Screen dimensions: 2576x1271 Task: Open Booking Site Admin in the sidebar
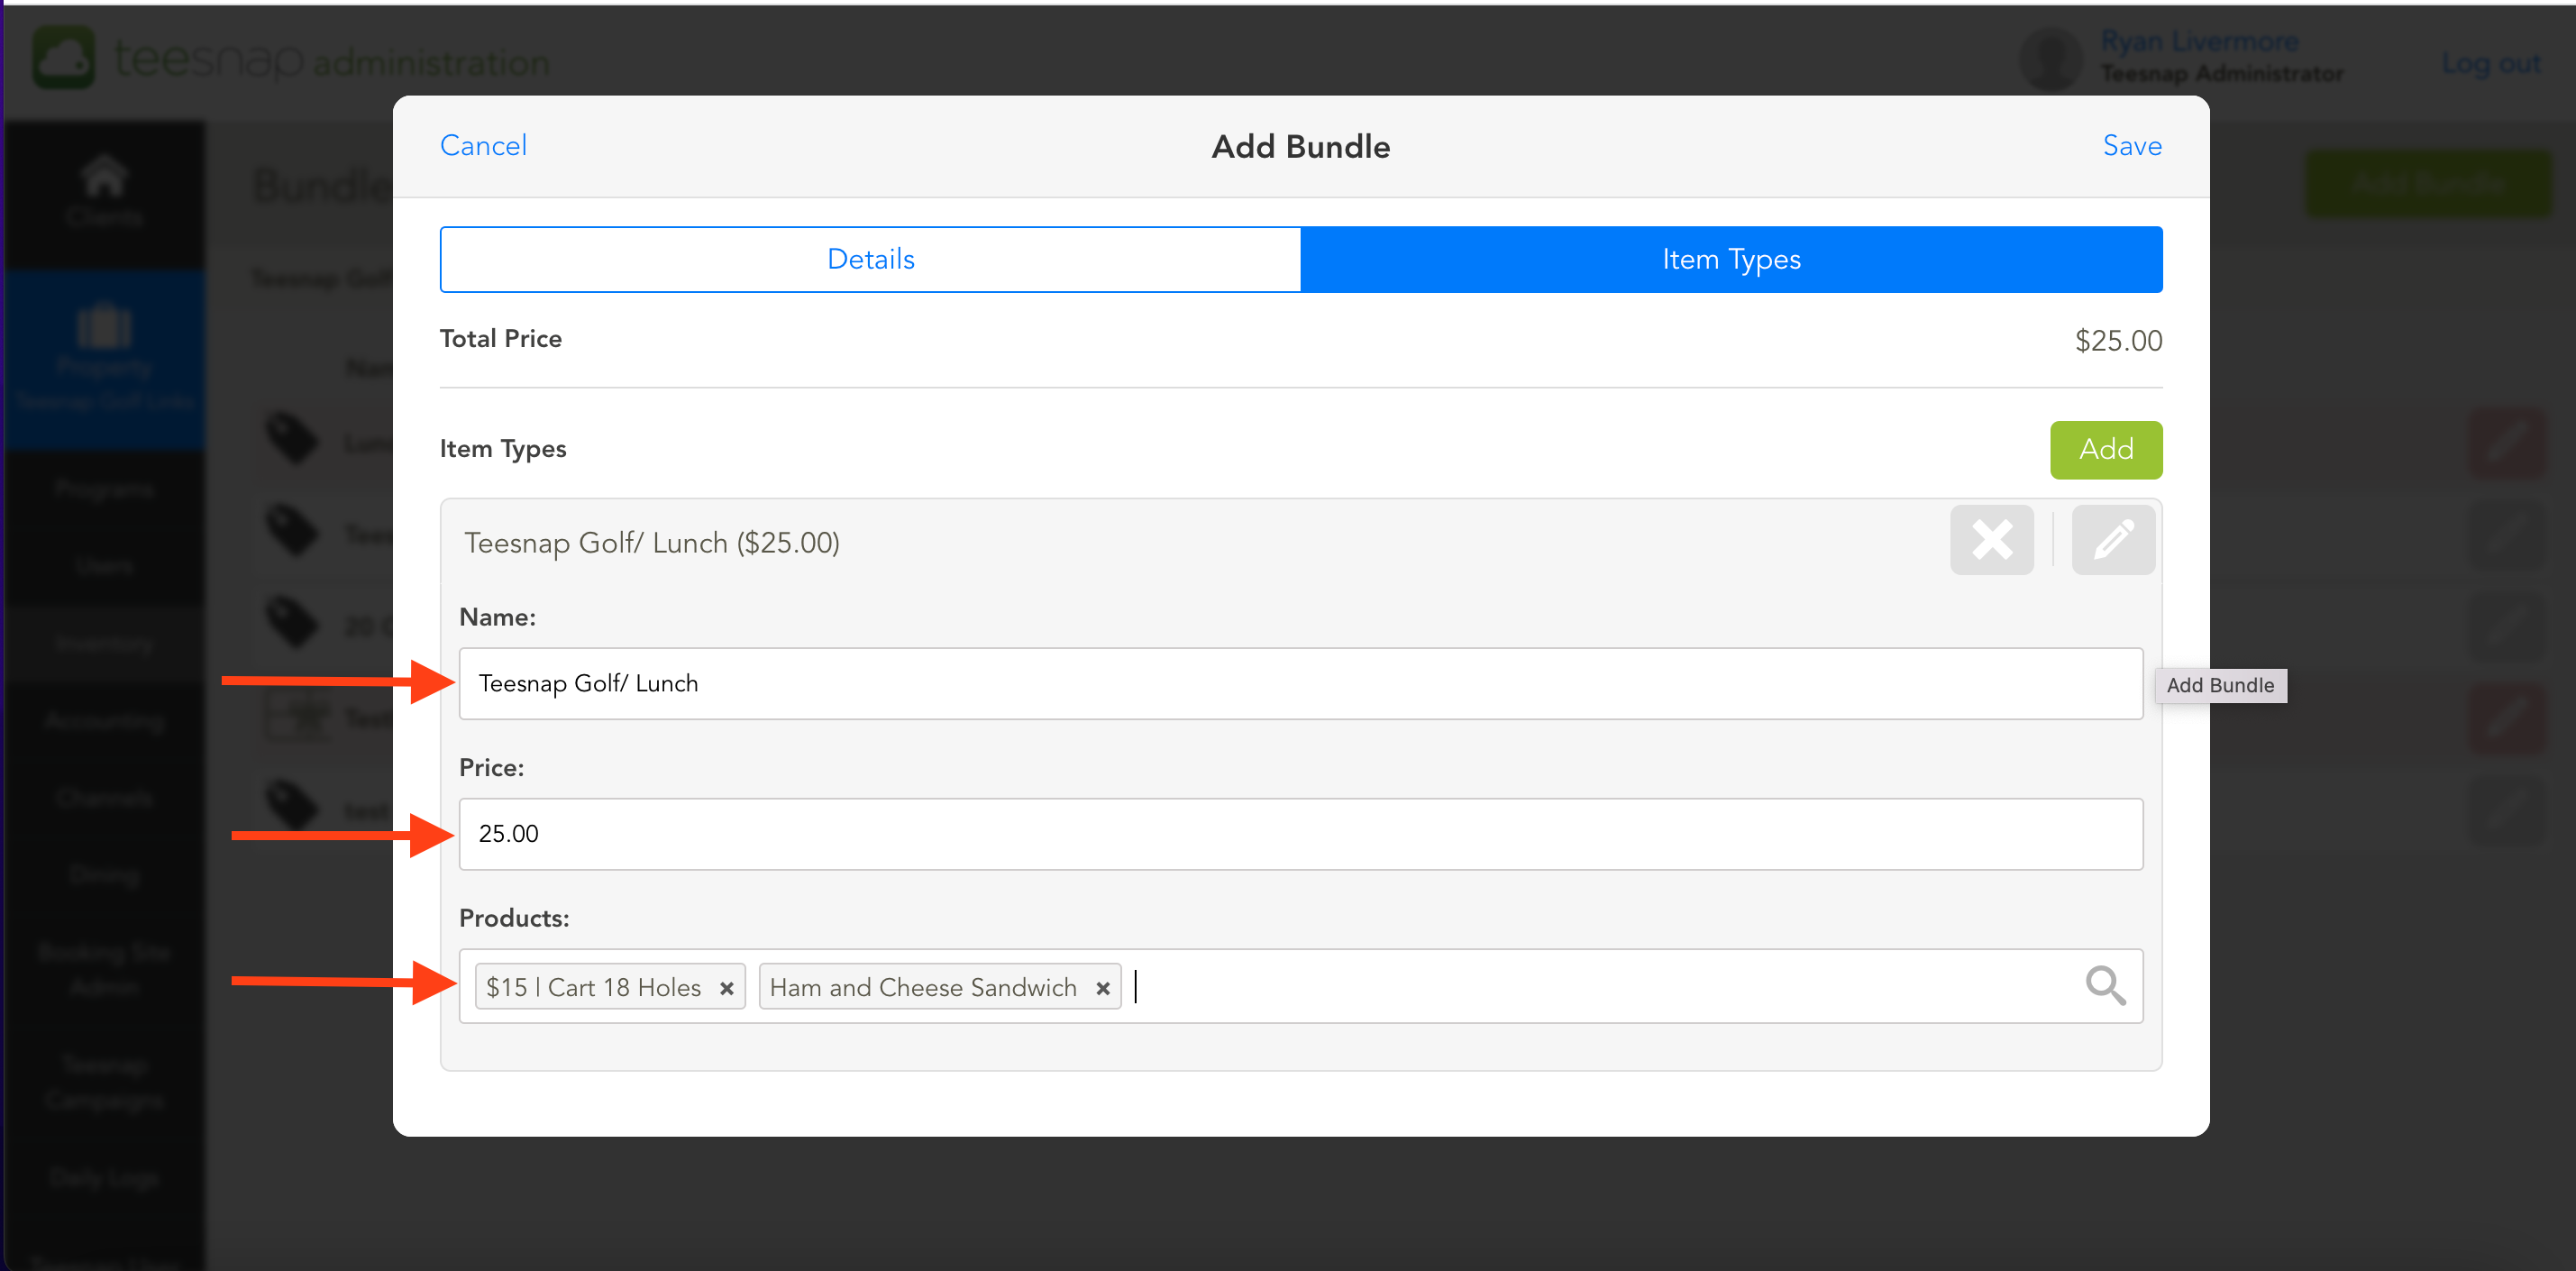(104, 970)
